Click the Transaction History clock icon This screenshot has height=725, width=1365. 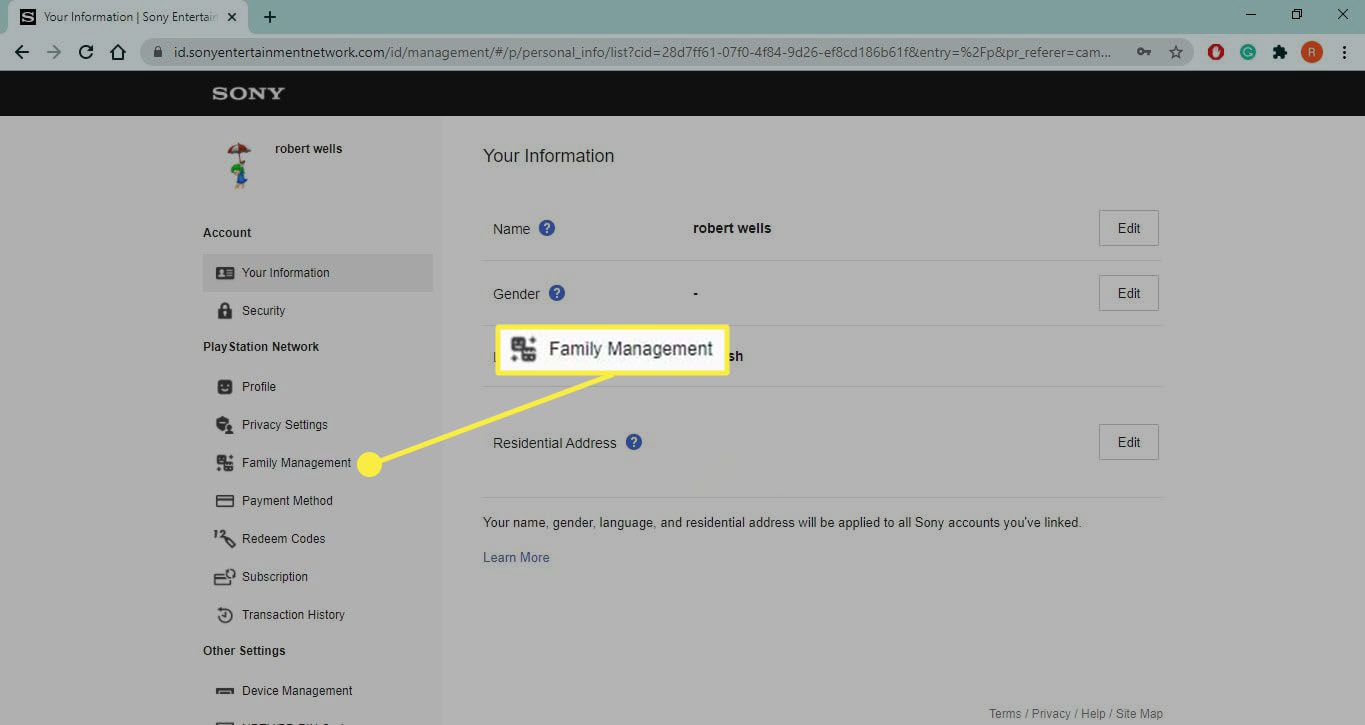pos(224,615)
